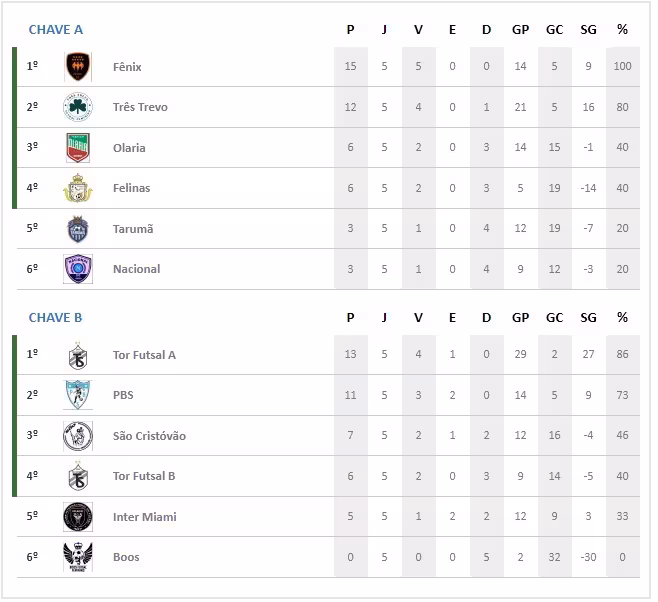Image resolution: width=658 pixels, height=602 pixels.
Task: Click Fênix's points value of 15
Action: pyautogui.click(x=350, y=67)
